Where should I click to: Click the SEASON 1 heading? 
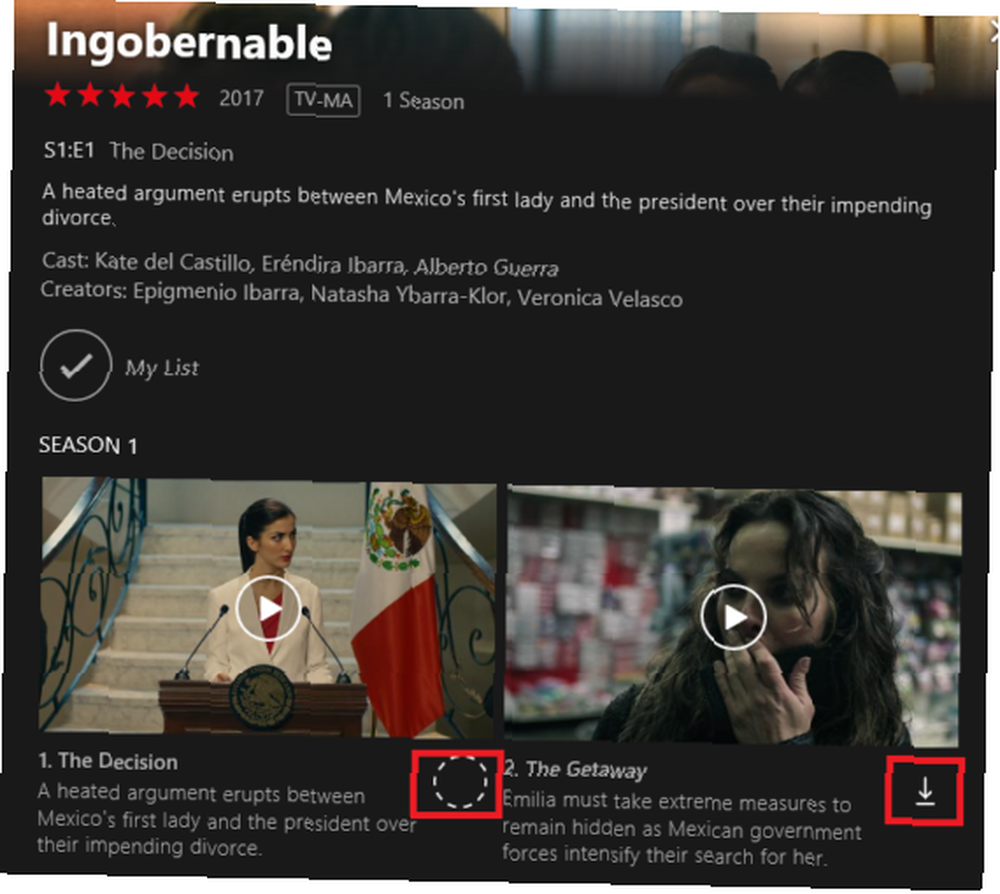pyautogui.click(x=88, y=445)
